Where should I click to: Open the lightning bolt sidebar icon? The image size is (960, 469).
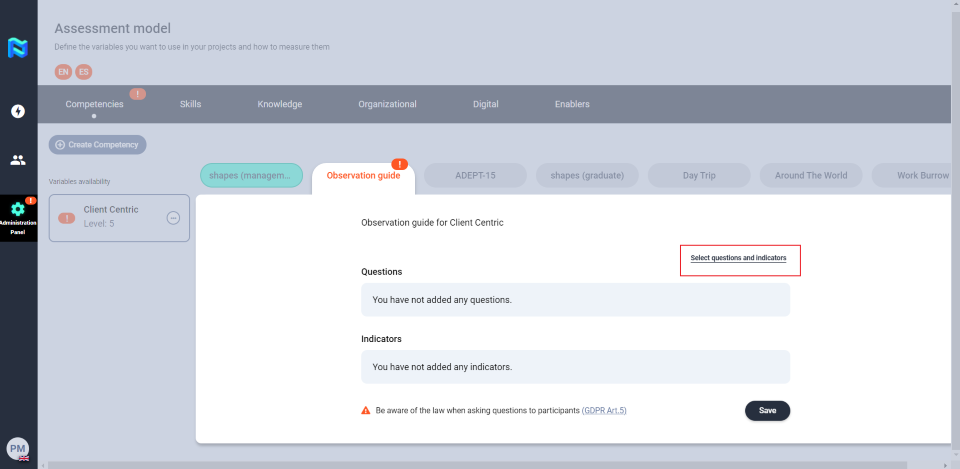coord(18,111)
